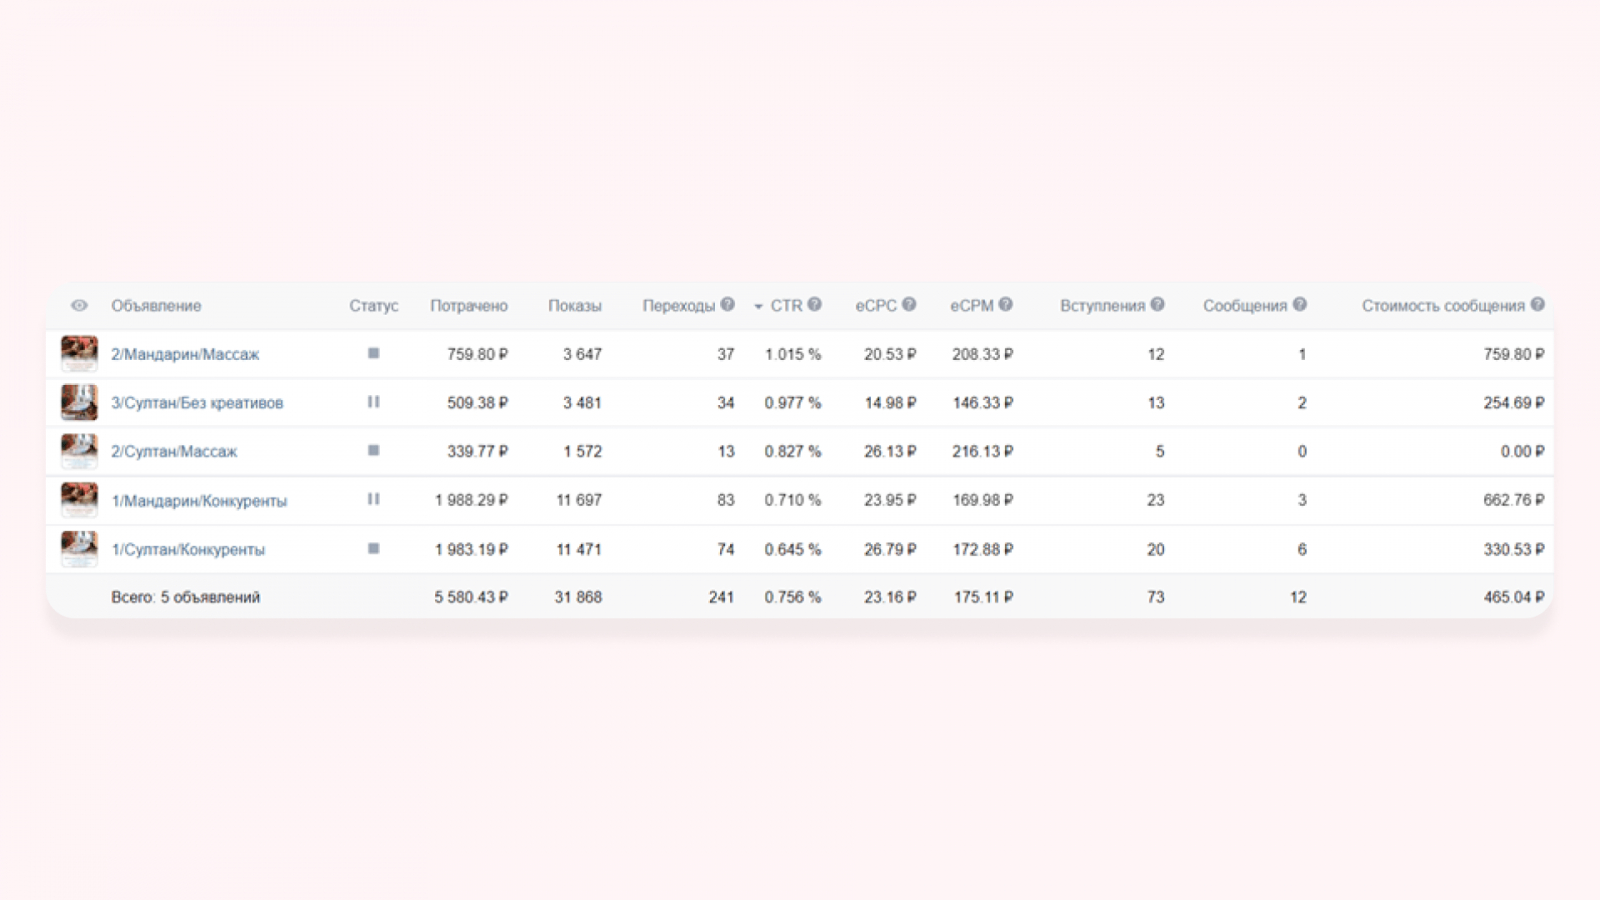Sort by the Стоимость сообщения column header

tap(1443, 306)
